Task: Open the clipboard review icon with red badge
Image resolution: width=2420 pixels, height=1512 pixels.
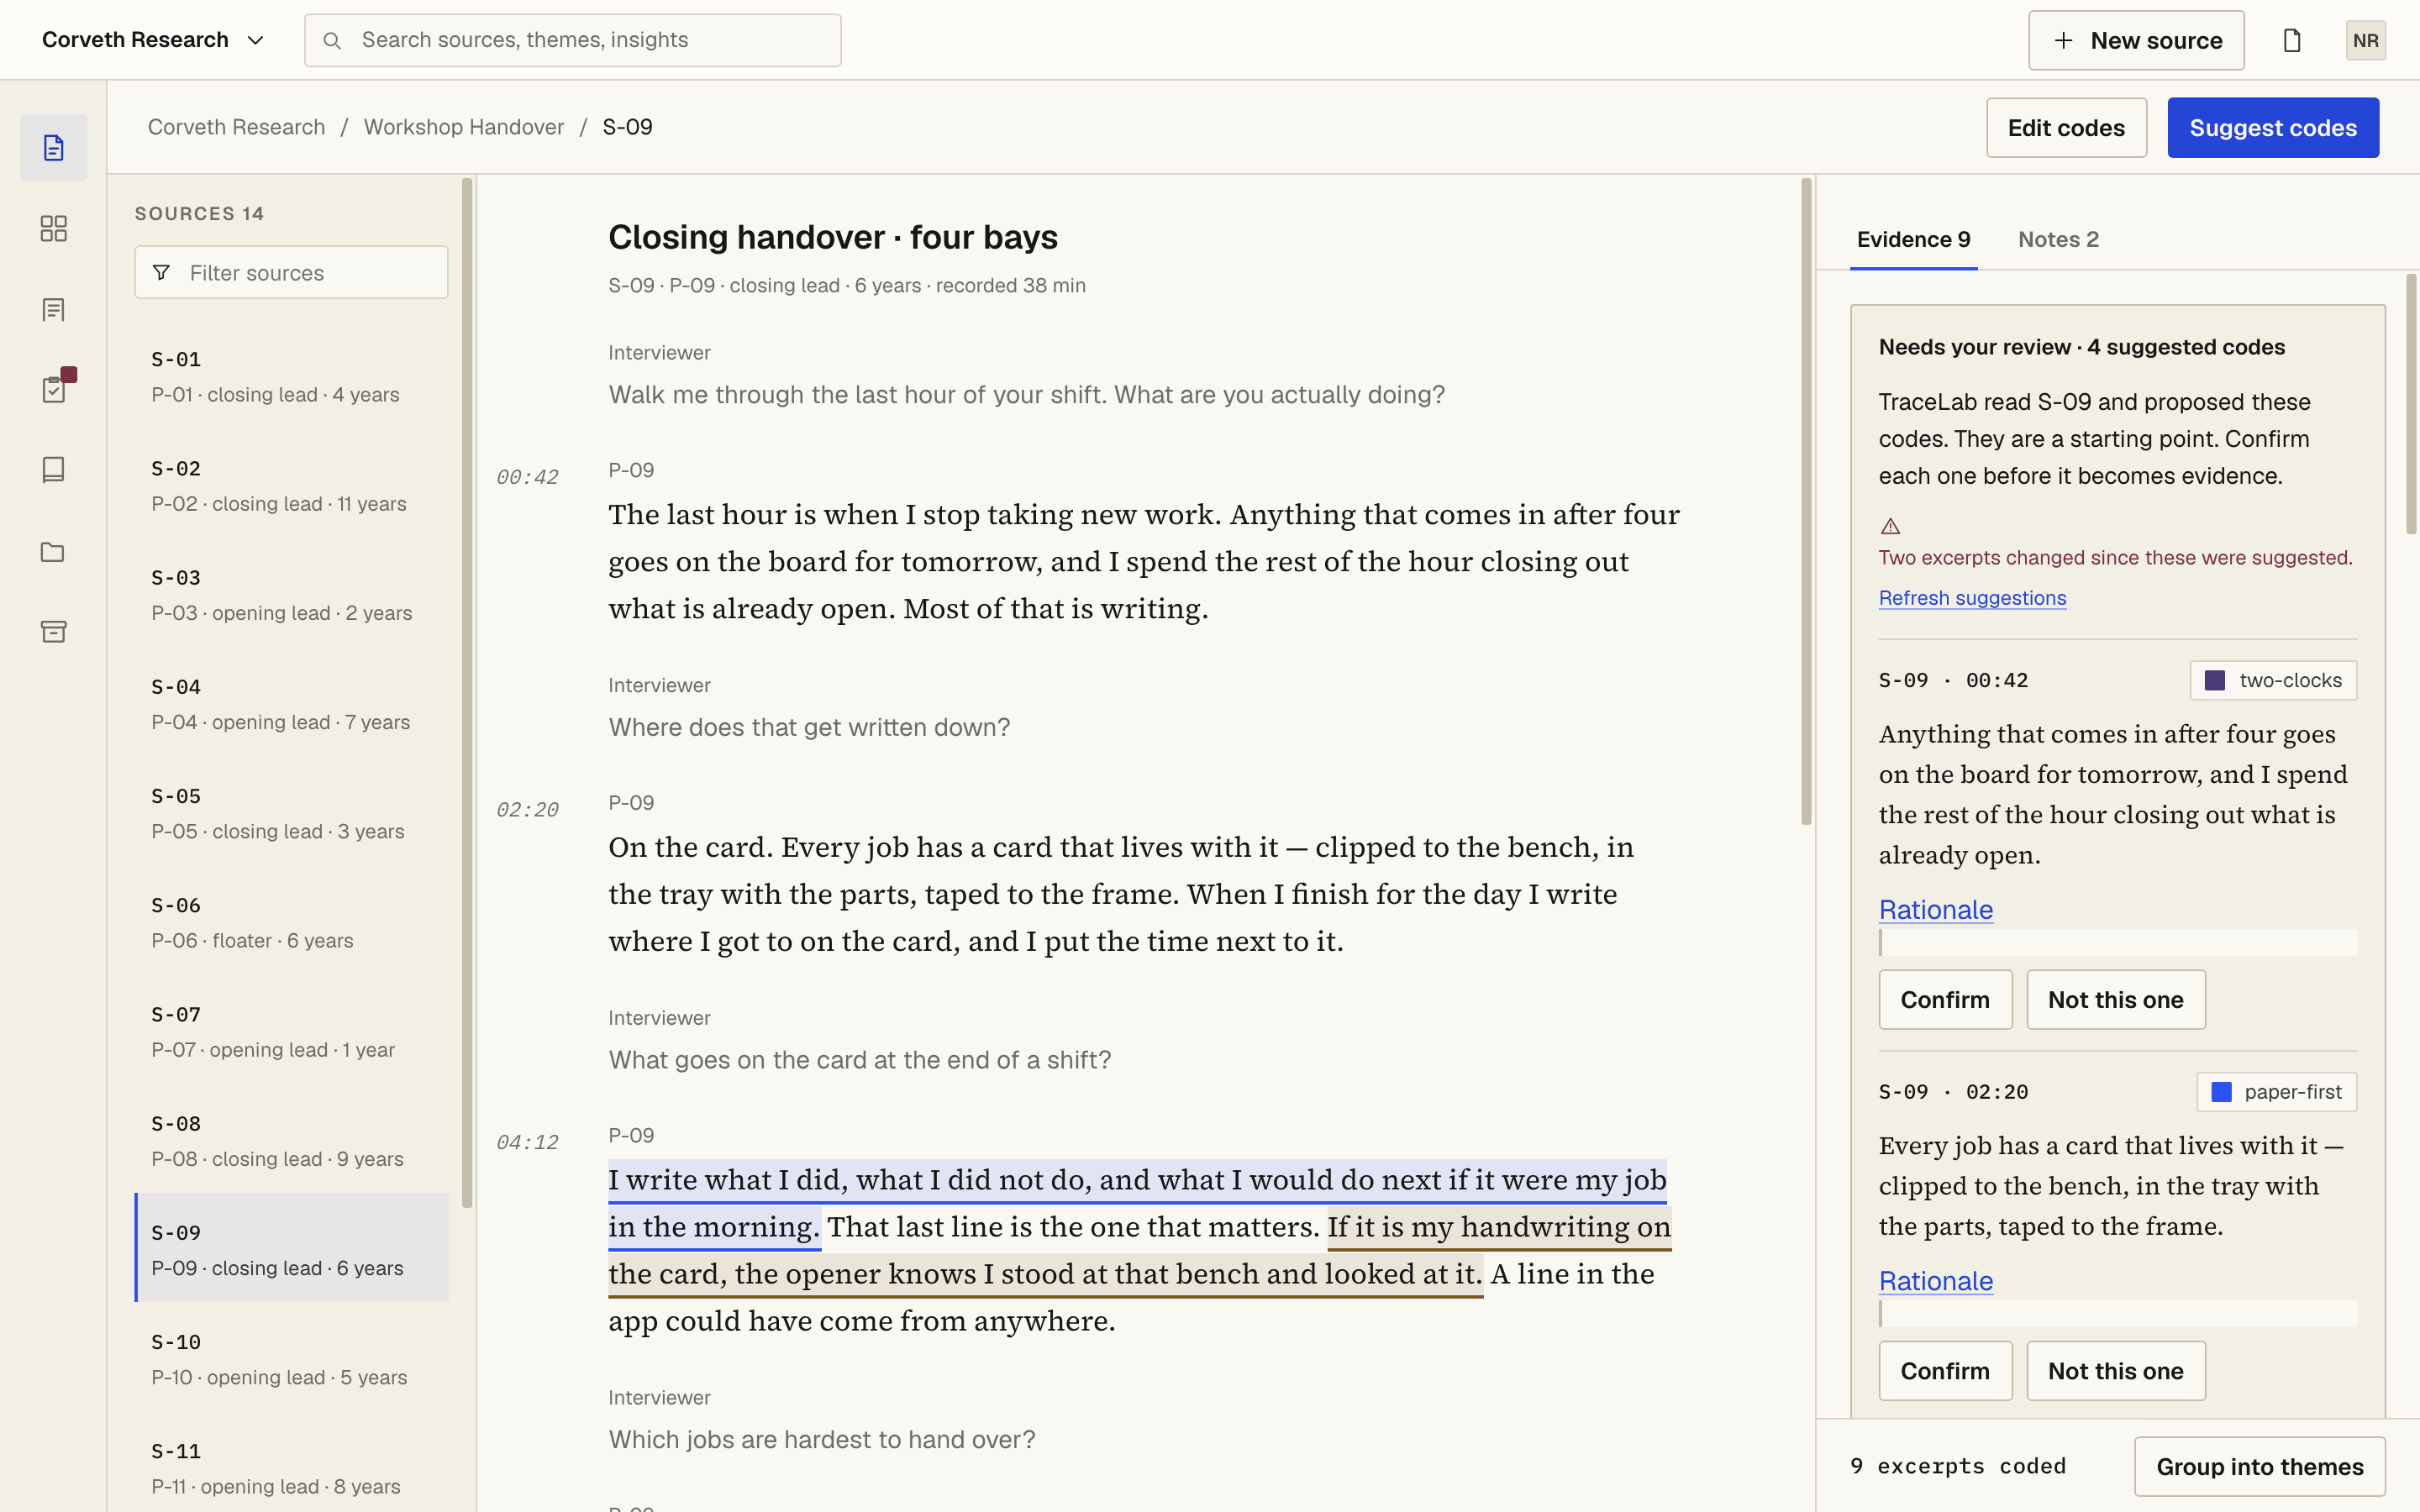Action: tap(54, 389)
